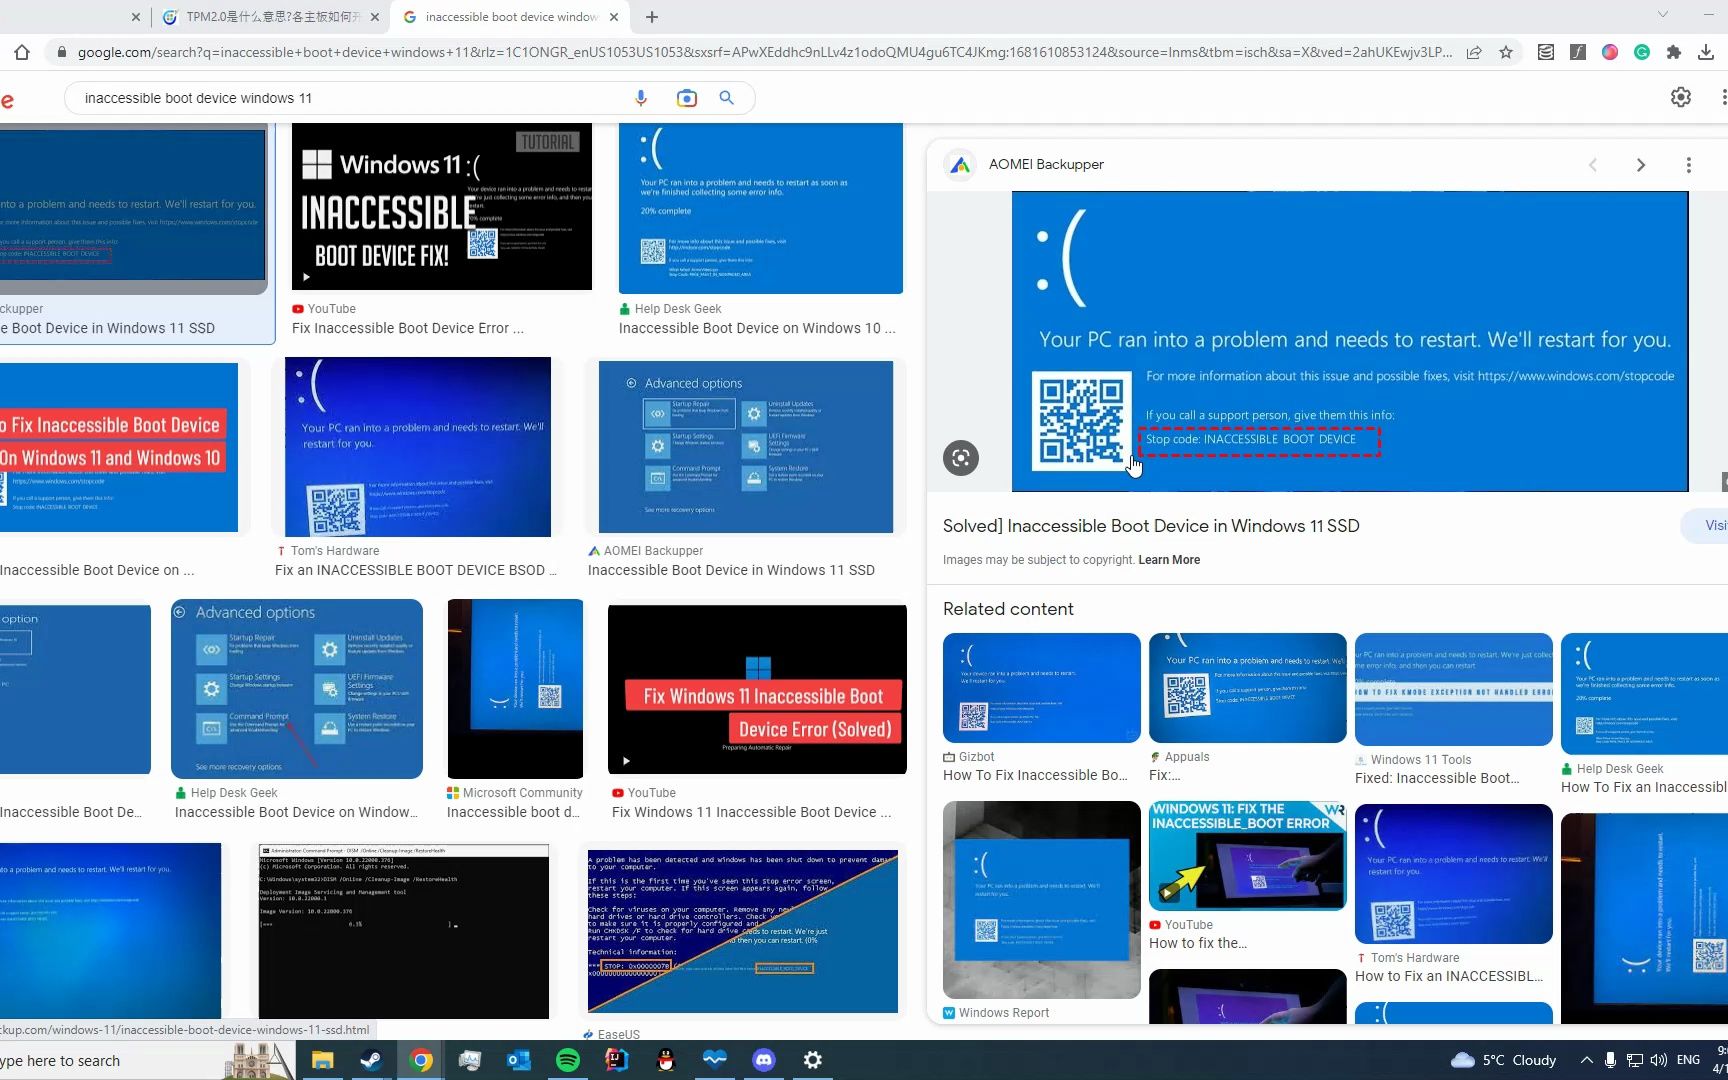Close the TPM2.0 tab
The width and height of the screenshot is (1728, 1080).
tap(375, 17)
